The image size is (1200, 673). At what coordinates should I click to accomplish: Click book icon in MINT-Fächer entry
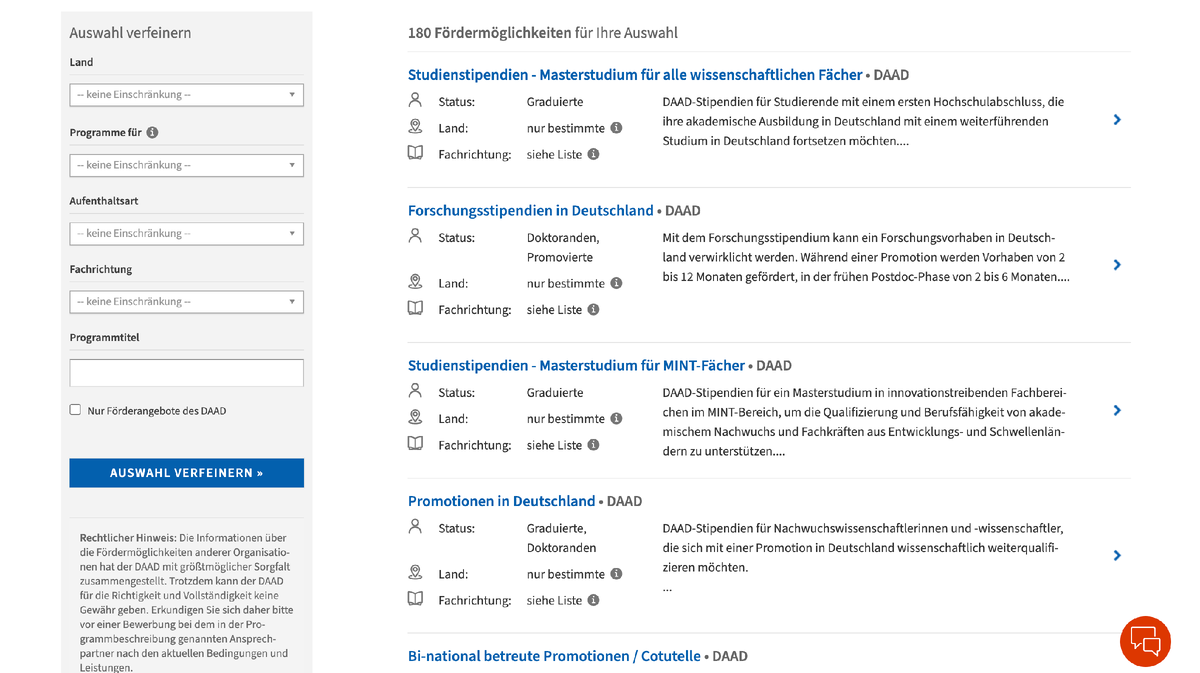tap(415, 443)
